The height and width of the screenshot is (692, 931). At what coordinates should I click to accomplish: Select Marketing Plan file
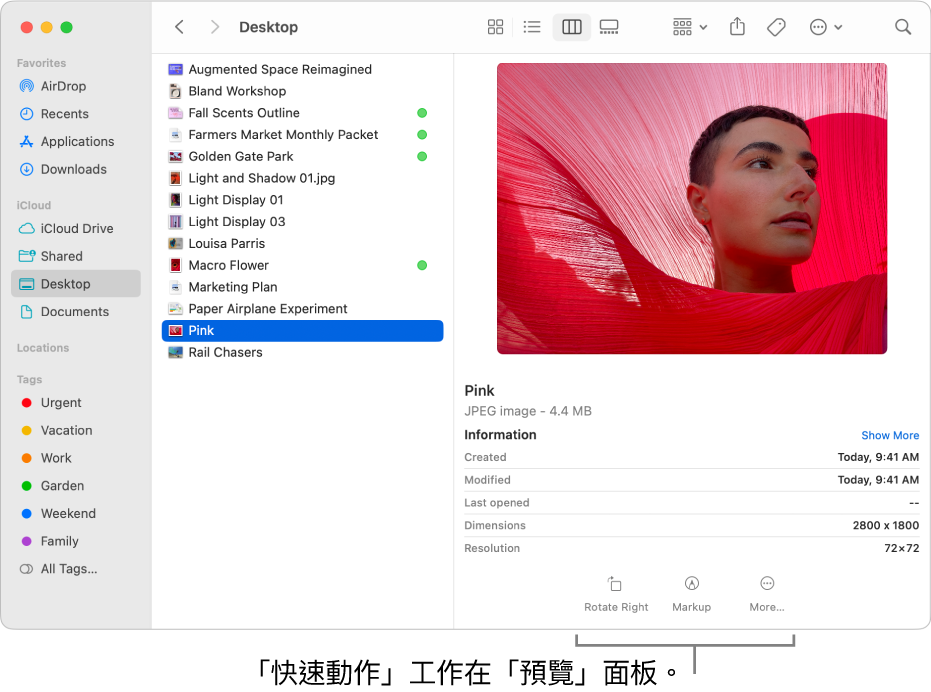click(x=302, y=287)
